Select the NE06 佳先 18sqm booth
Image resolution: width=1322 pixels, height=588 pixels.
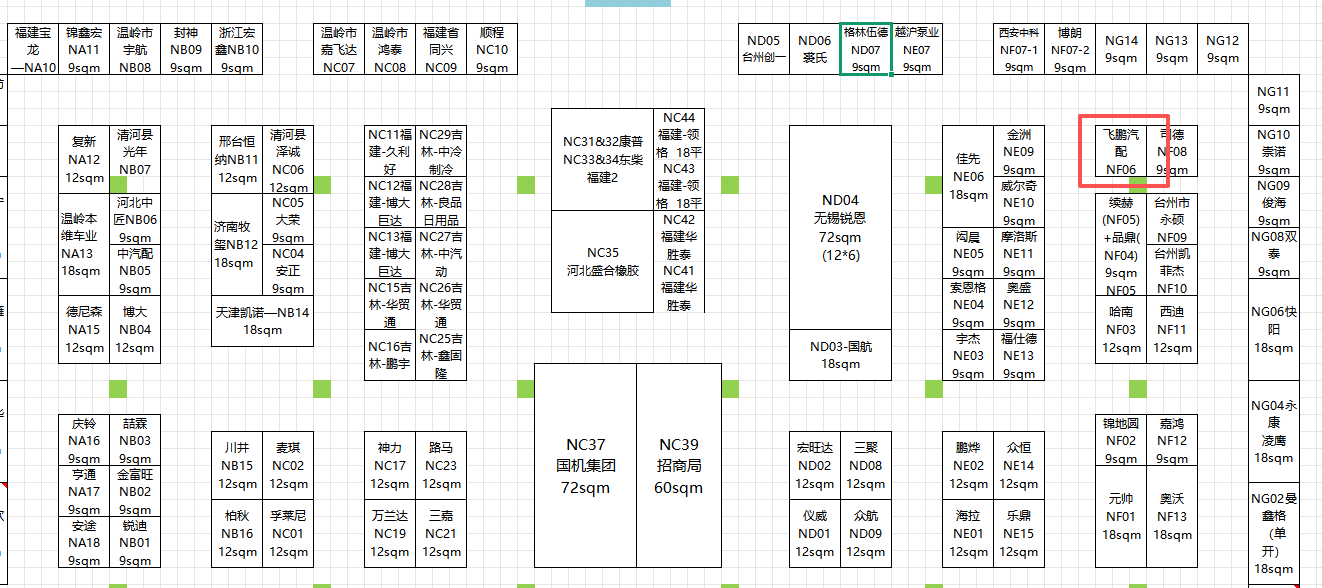pos(968,176)
